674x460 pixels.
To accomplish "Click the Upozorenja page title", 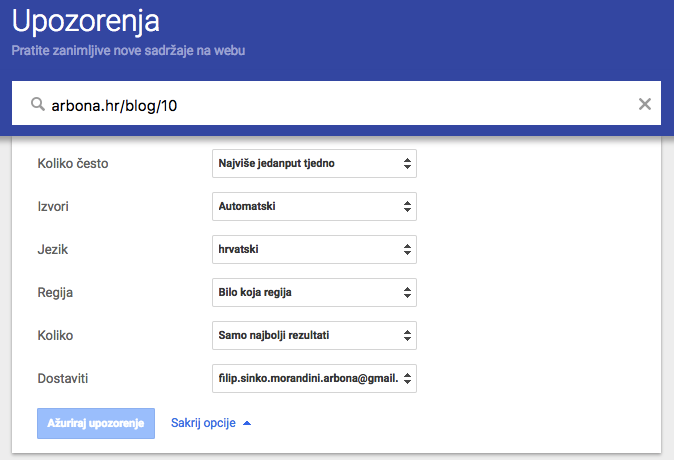I will tap(86, 21).
